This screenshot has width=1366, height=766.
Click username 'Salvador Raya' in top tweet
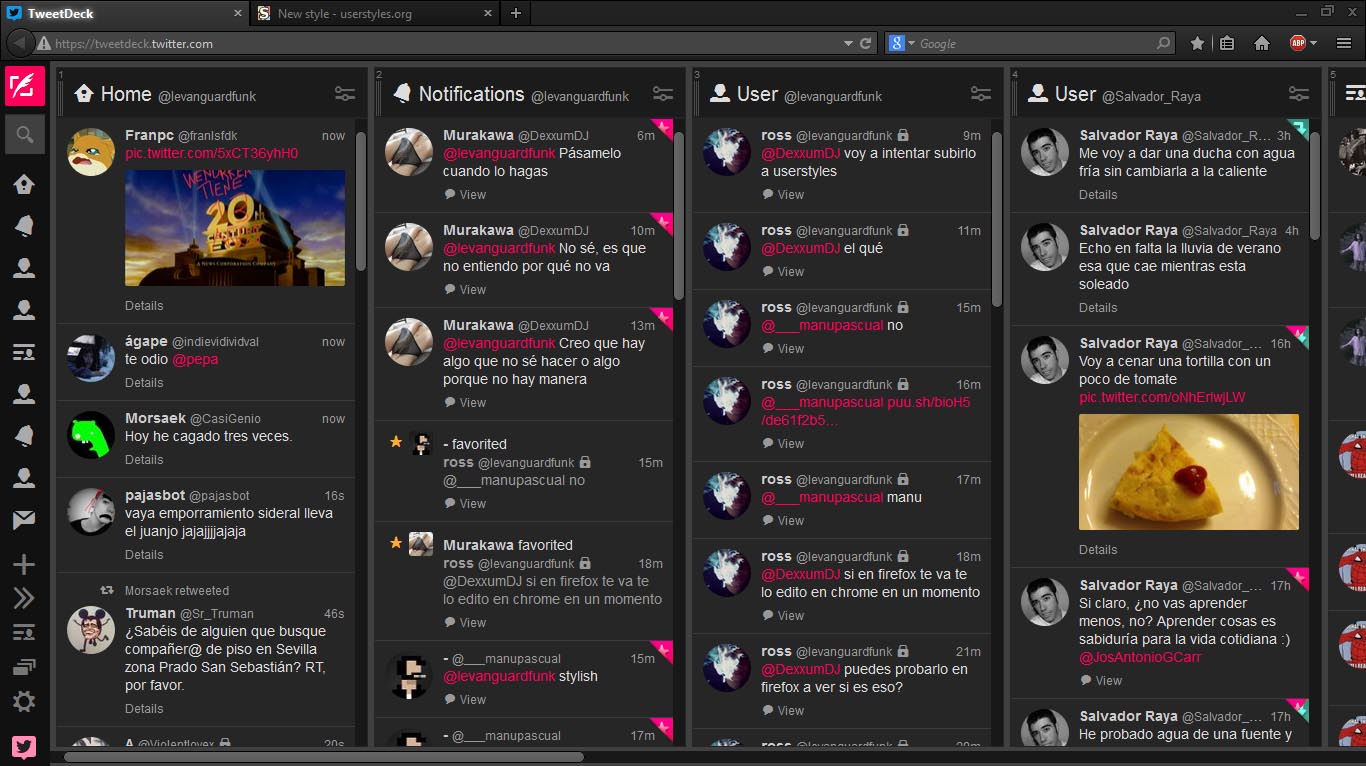[1128, 135]
